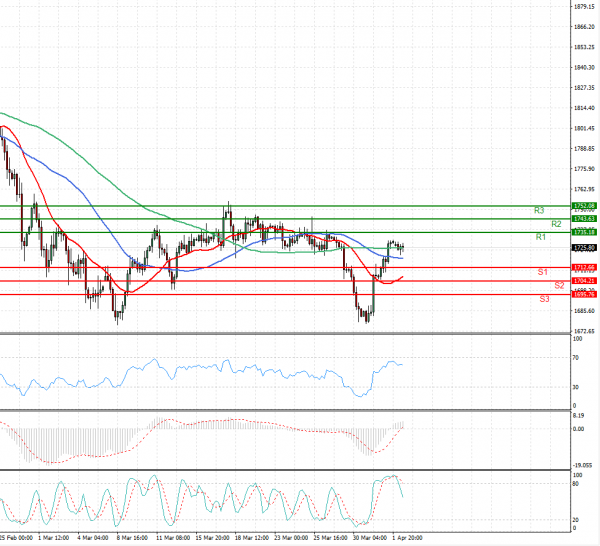The image size is (600, 546).
Task: Click the 1866.20 price axis value
Action: [584, 27]
